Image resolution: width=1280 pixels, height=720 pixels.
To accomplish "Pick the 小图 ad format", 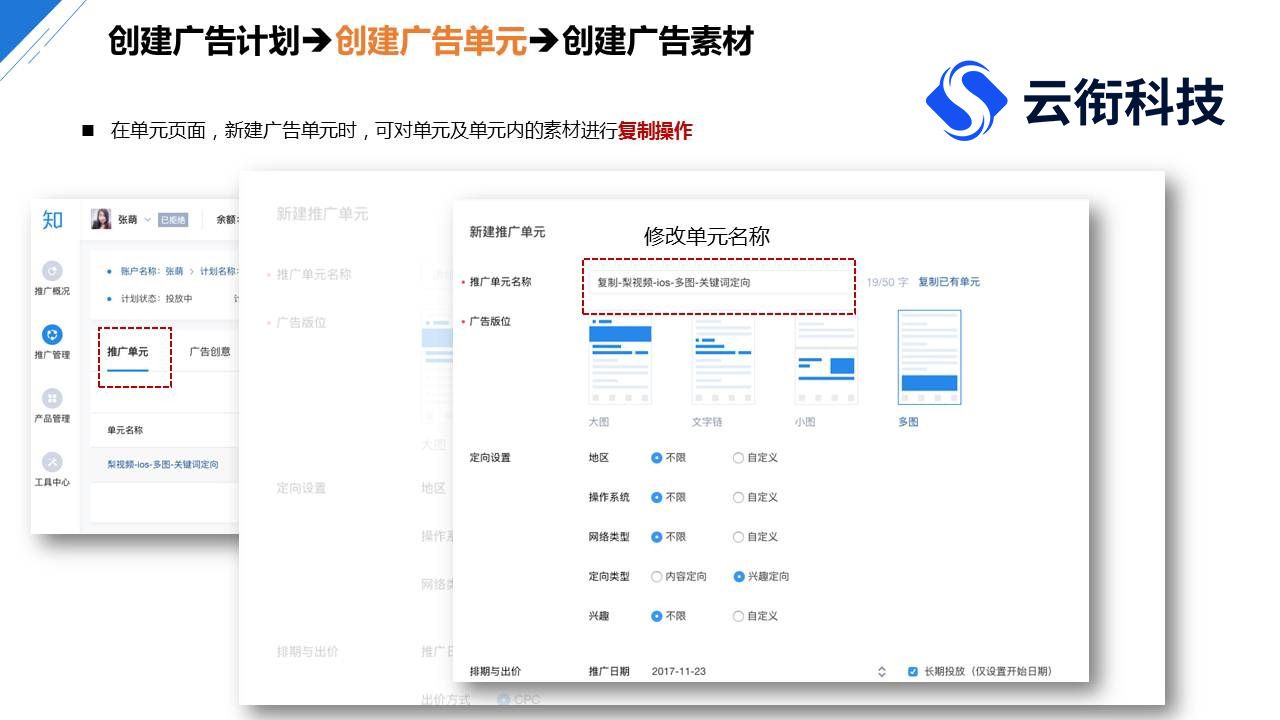I will pos(826,360).
